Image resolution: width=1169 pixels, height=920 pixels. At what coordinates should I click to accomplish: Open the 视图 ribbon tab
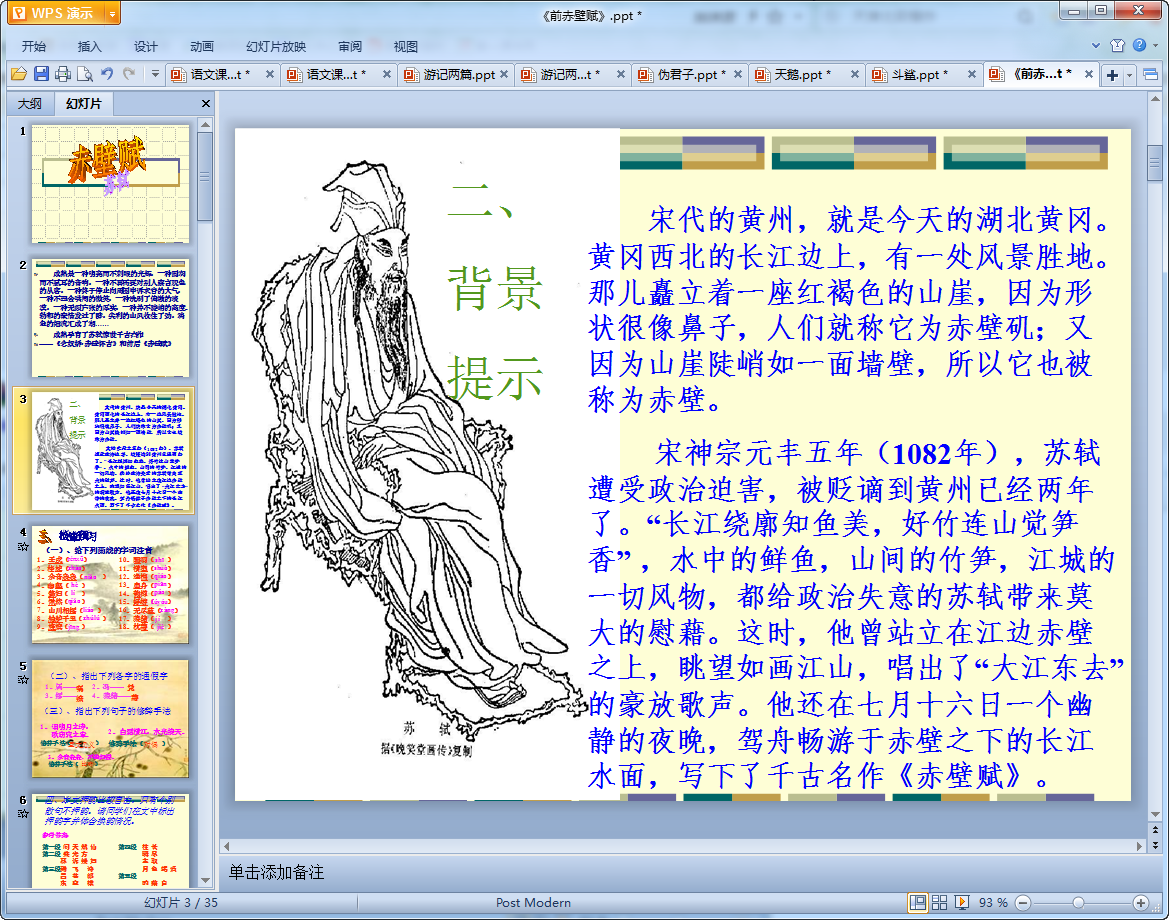(x=406, y=46)
